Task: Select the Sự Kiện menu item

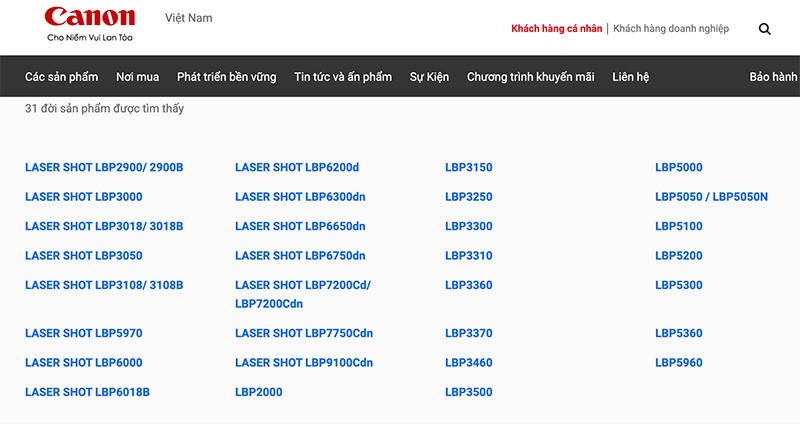Action: pyautogui.click(x=429, y=77)
